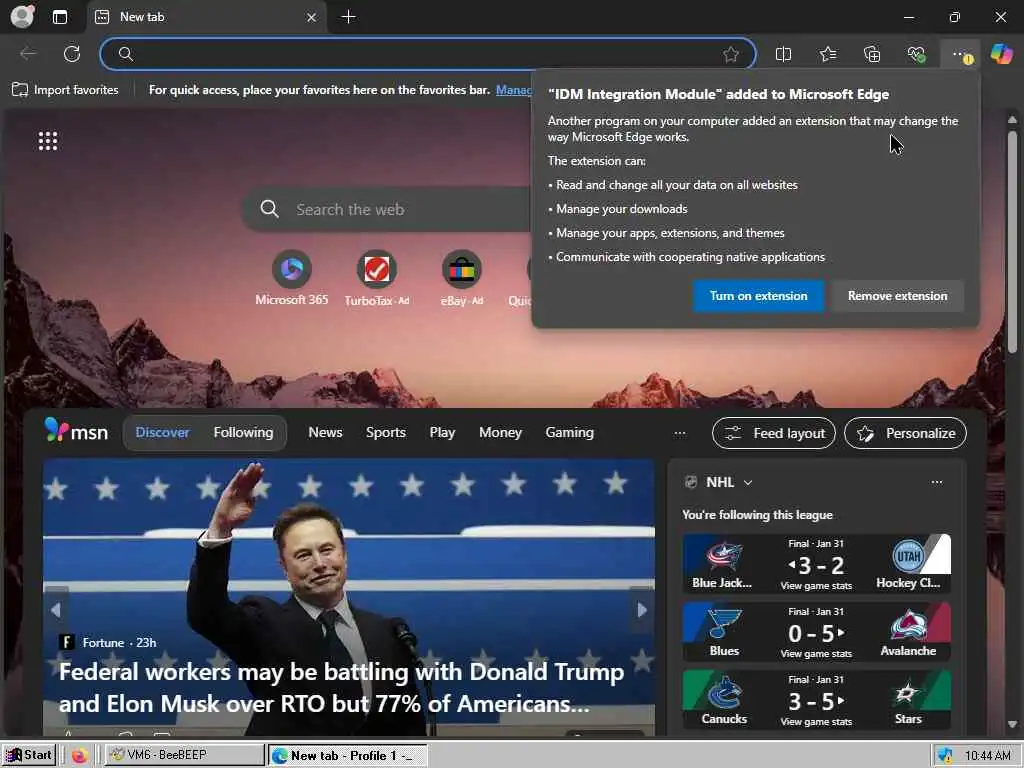This screenshot has width=1024, height=768.
Task: Select the Discover feed tab
Action: pos(162,432)
